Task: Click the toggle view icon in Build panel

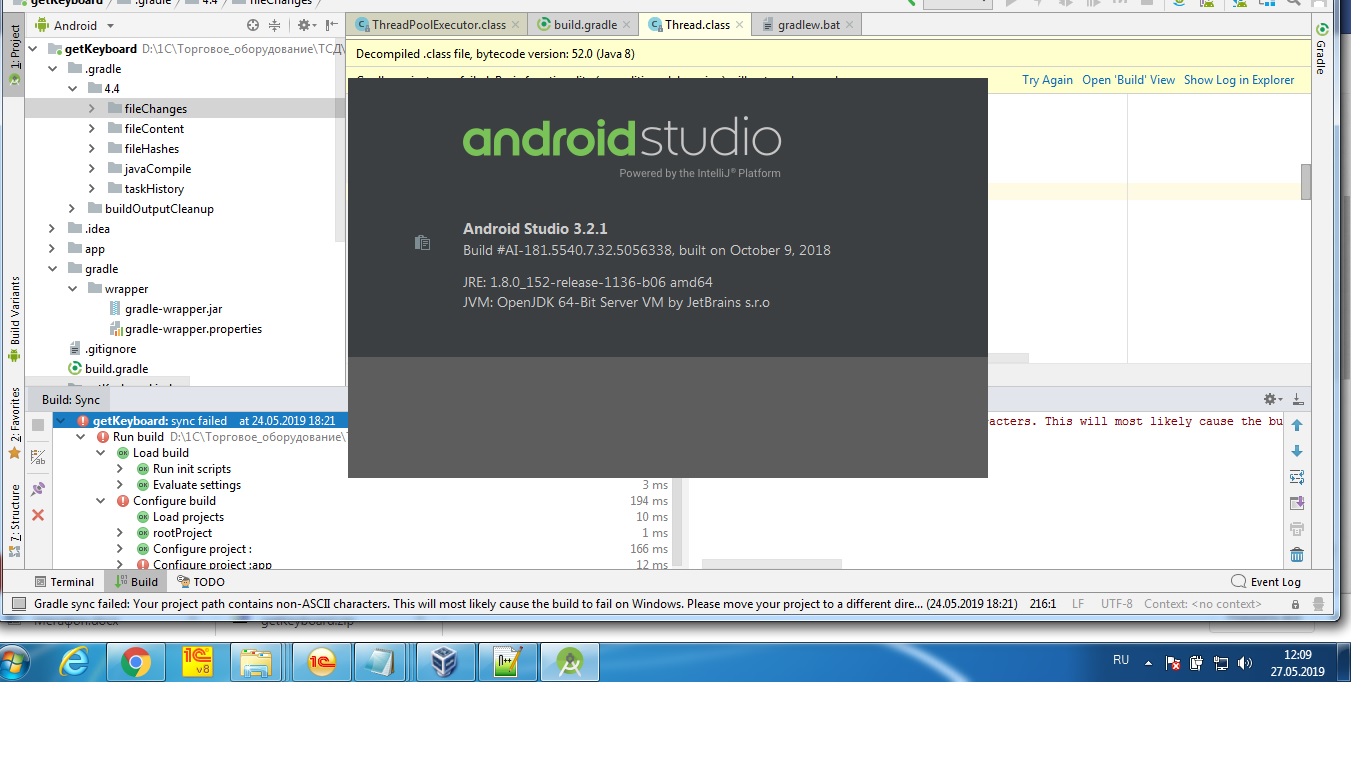Action: click(38, 457)
